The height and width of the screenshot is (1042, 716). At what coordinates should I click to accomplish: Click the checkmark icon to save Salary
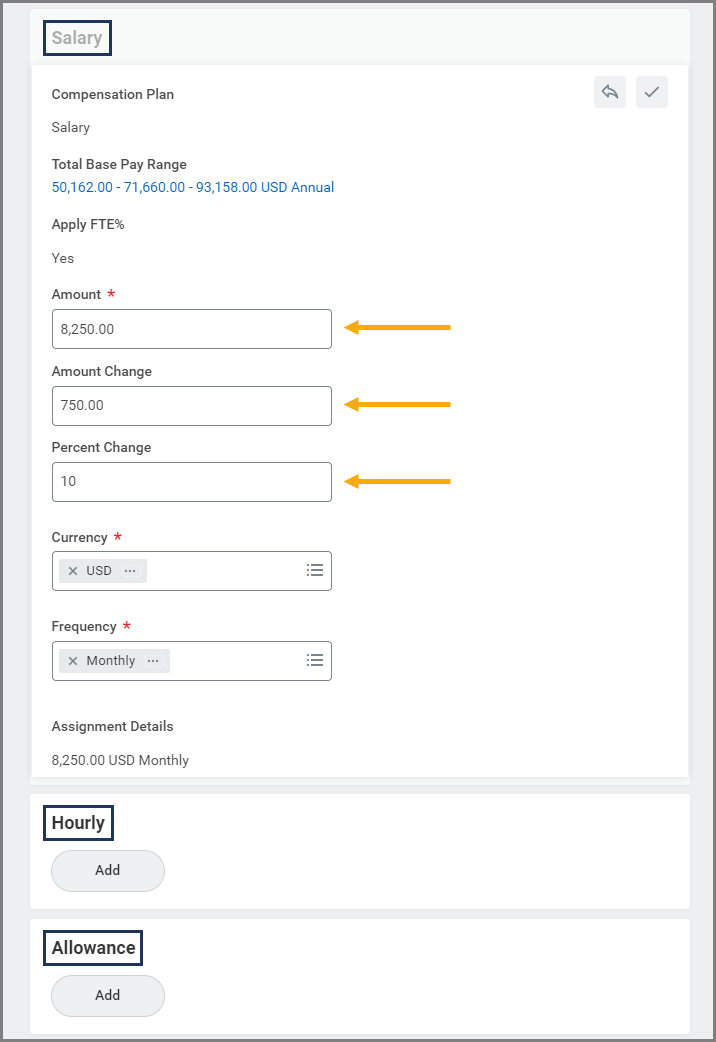click(x=651, y=92)
